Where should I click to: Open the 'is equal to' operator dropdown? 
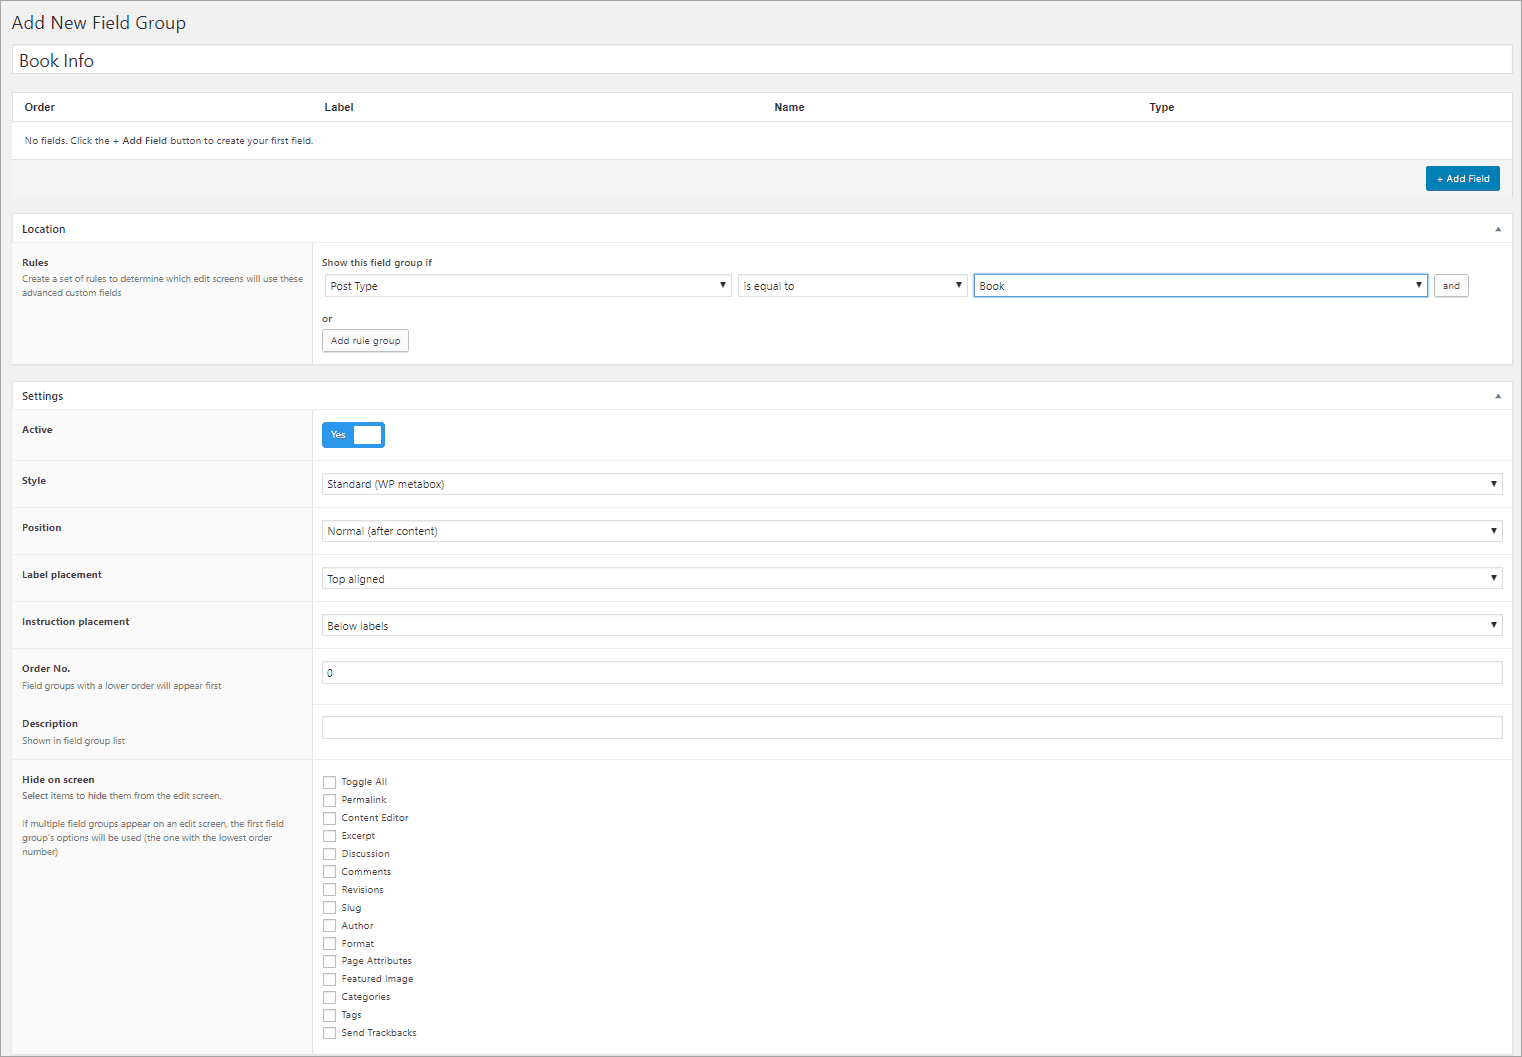(x=852, y=286)
